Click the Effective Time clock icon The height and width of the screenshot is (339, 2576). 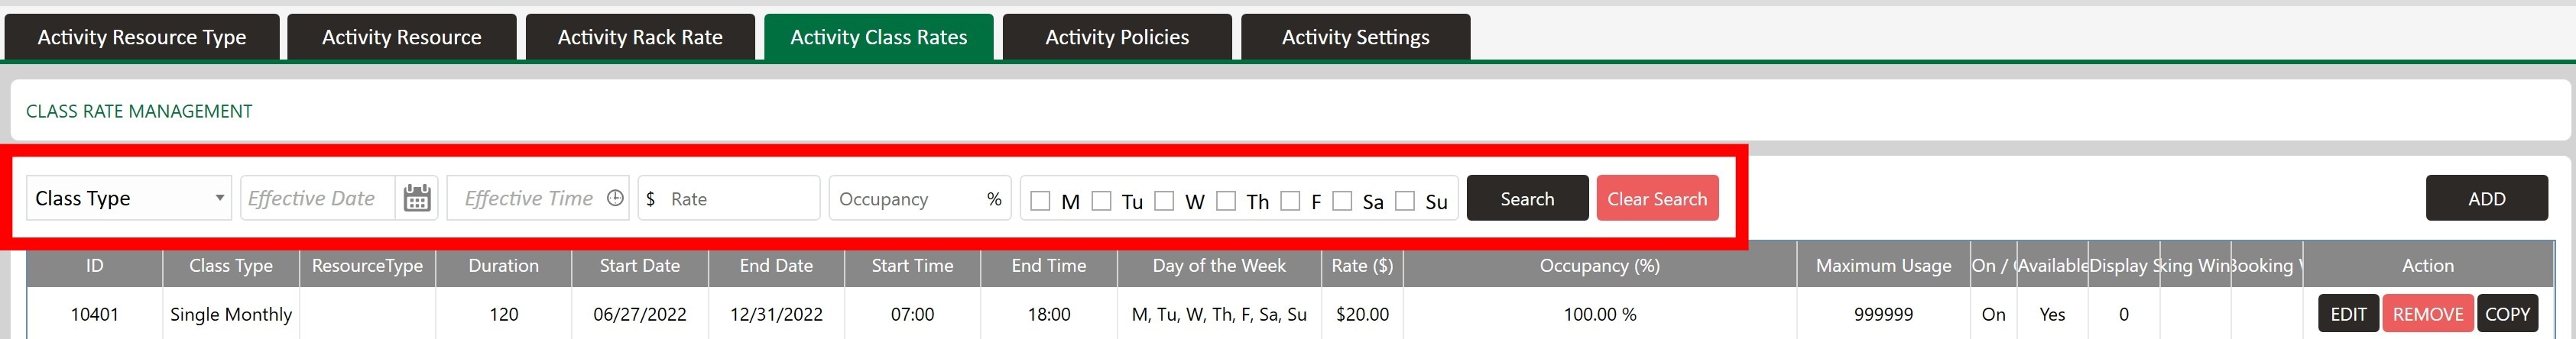pos(615,198)
